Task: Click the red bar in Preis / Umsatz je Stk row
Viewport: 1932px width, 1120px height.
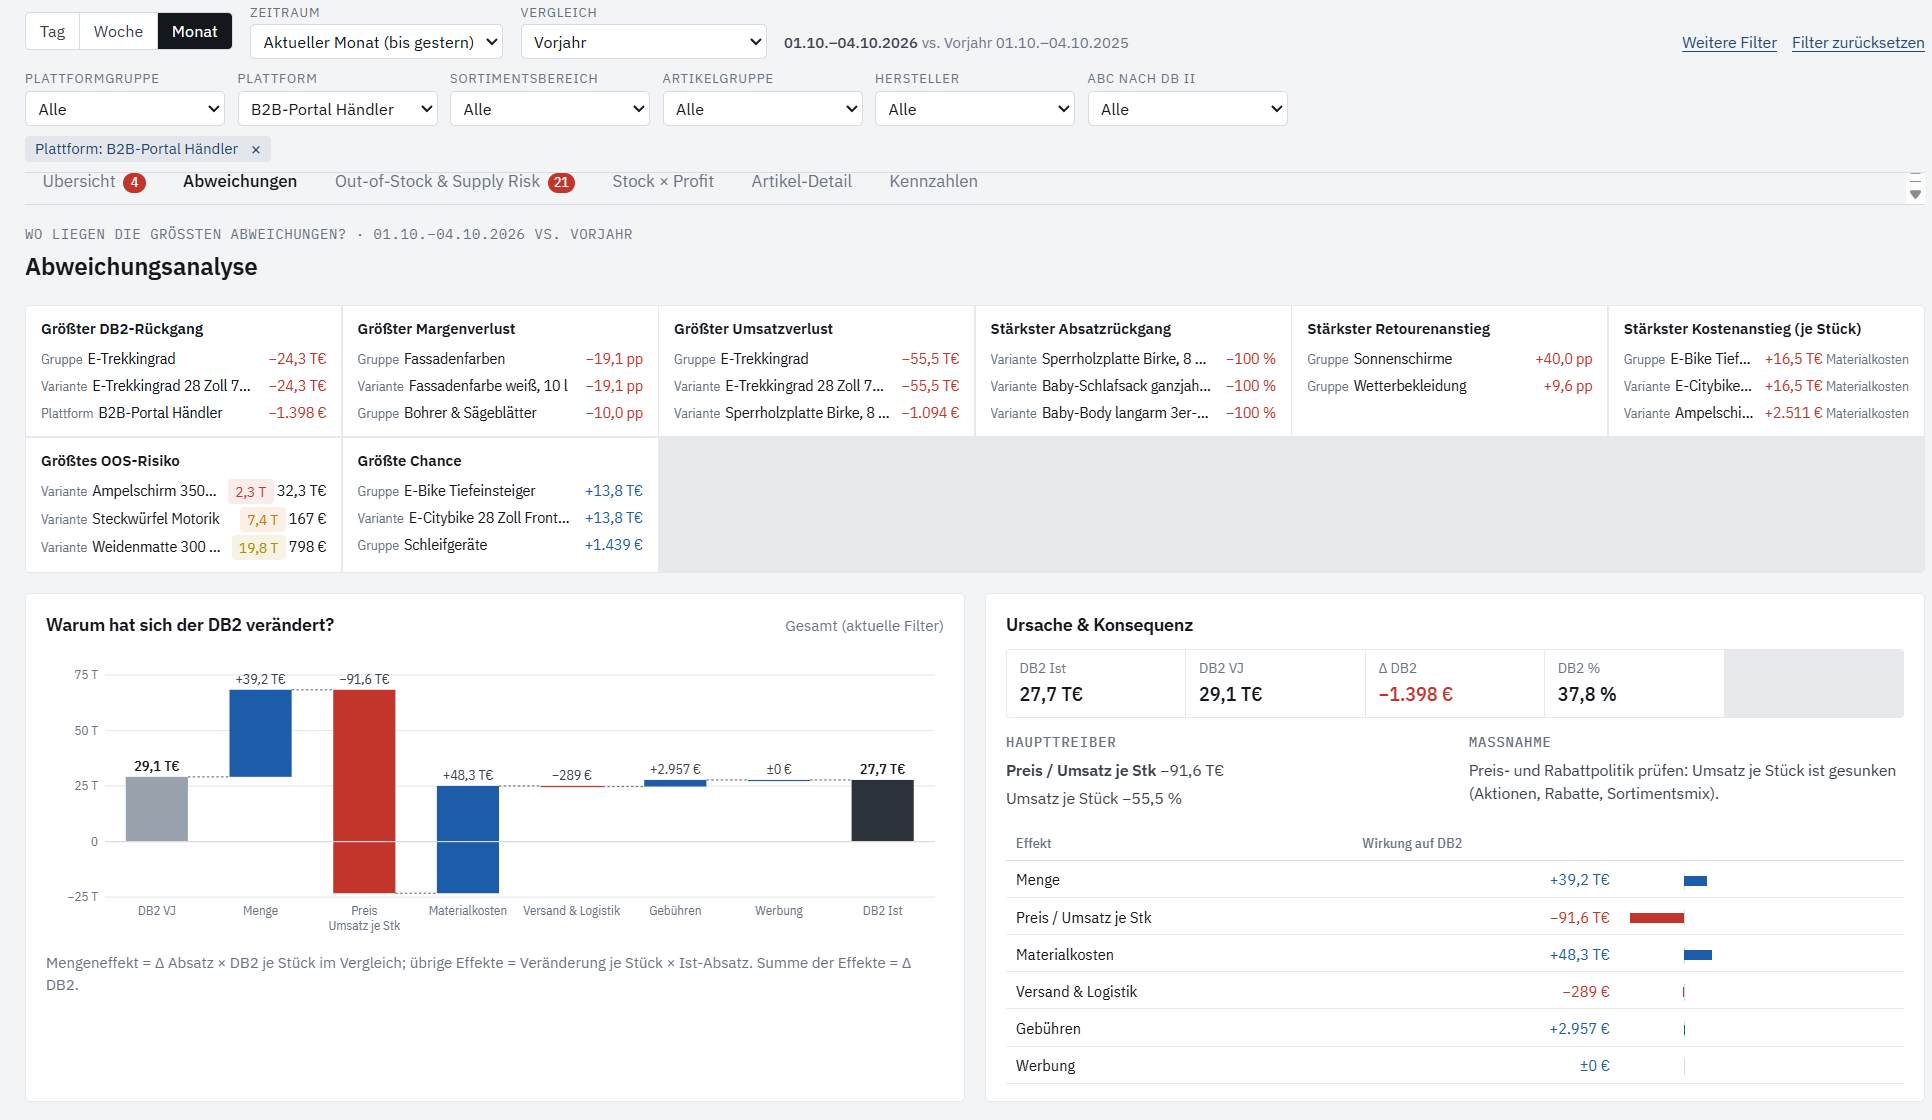Action: [x=1657, y=918]
